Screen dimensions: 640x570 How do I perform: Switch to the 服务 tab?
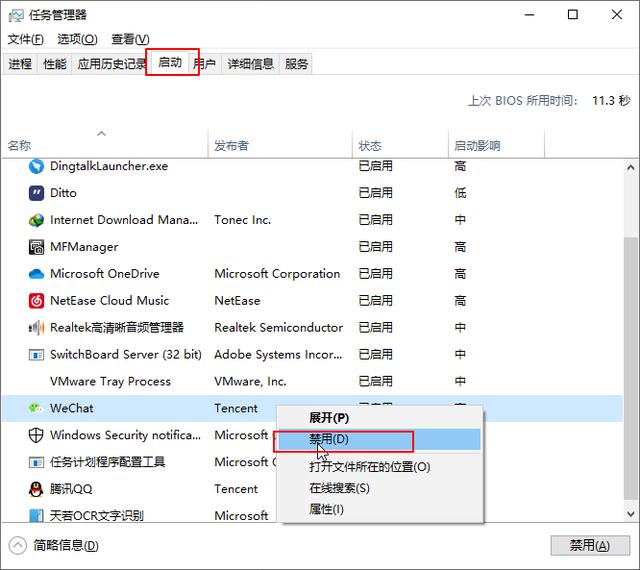pyautogui.click(x=296, y=64)
